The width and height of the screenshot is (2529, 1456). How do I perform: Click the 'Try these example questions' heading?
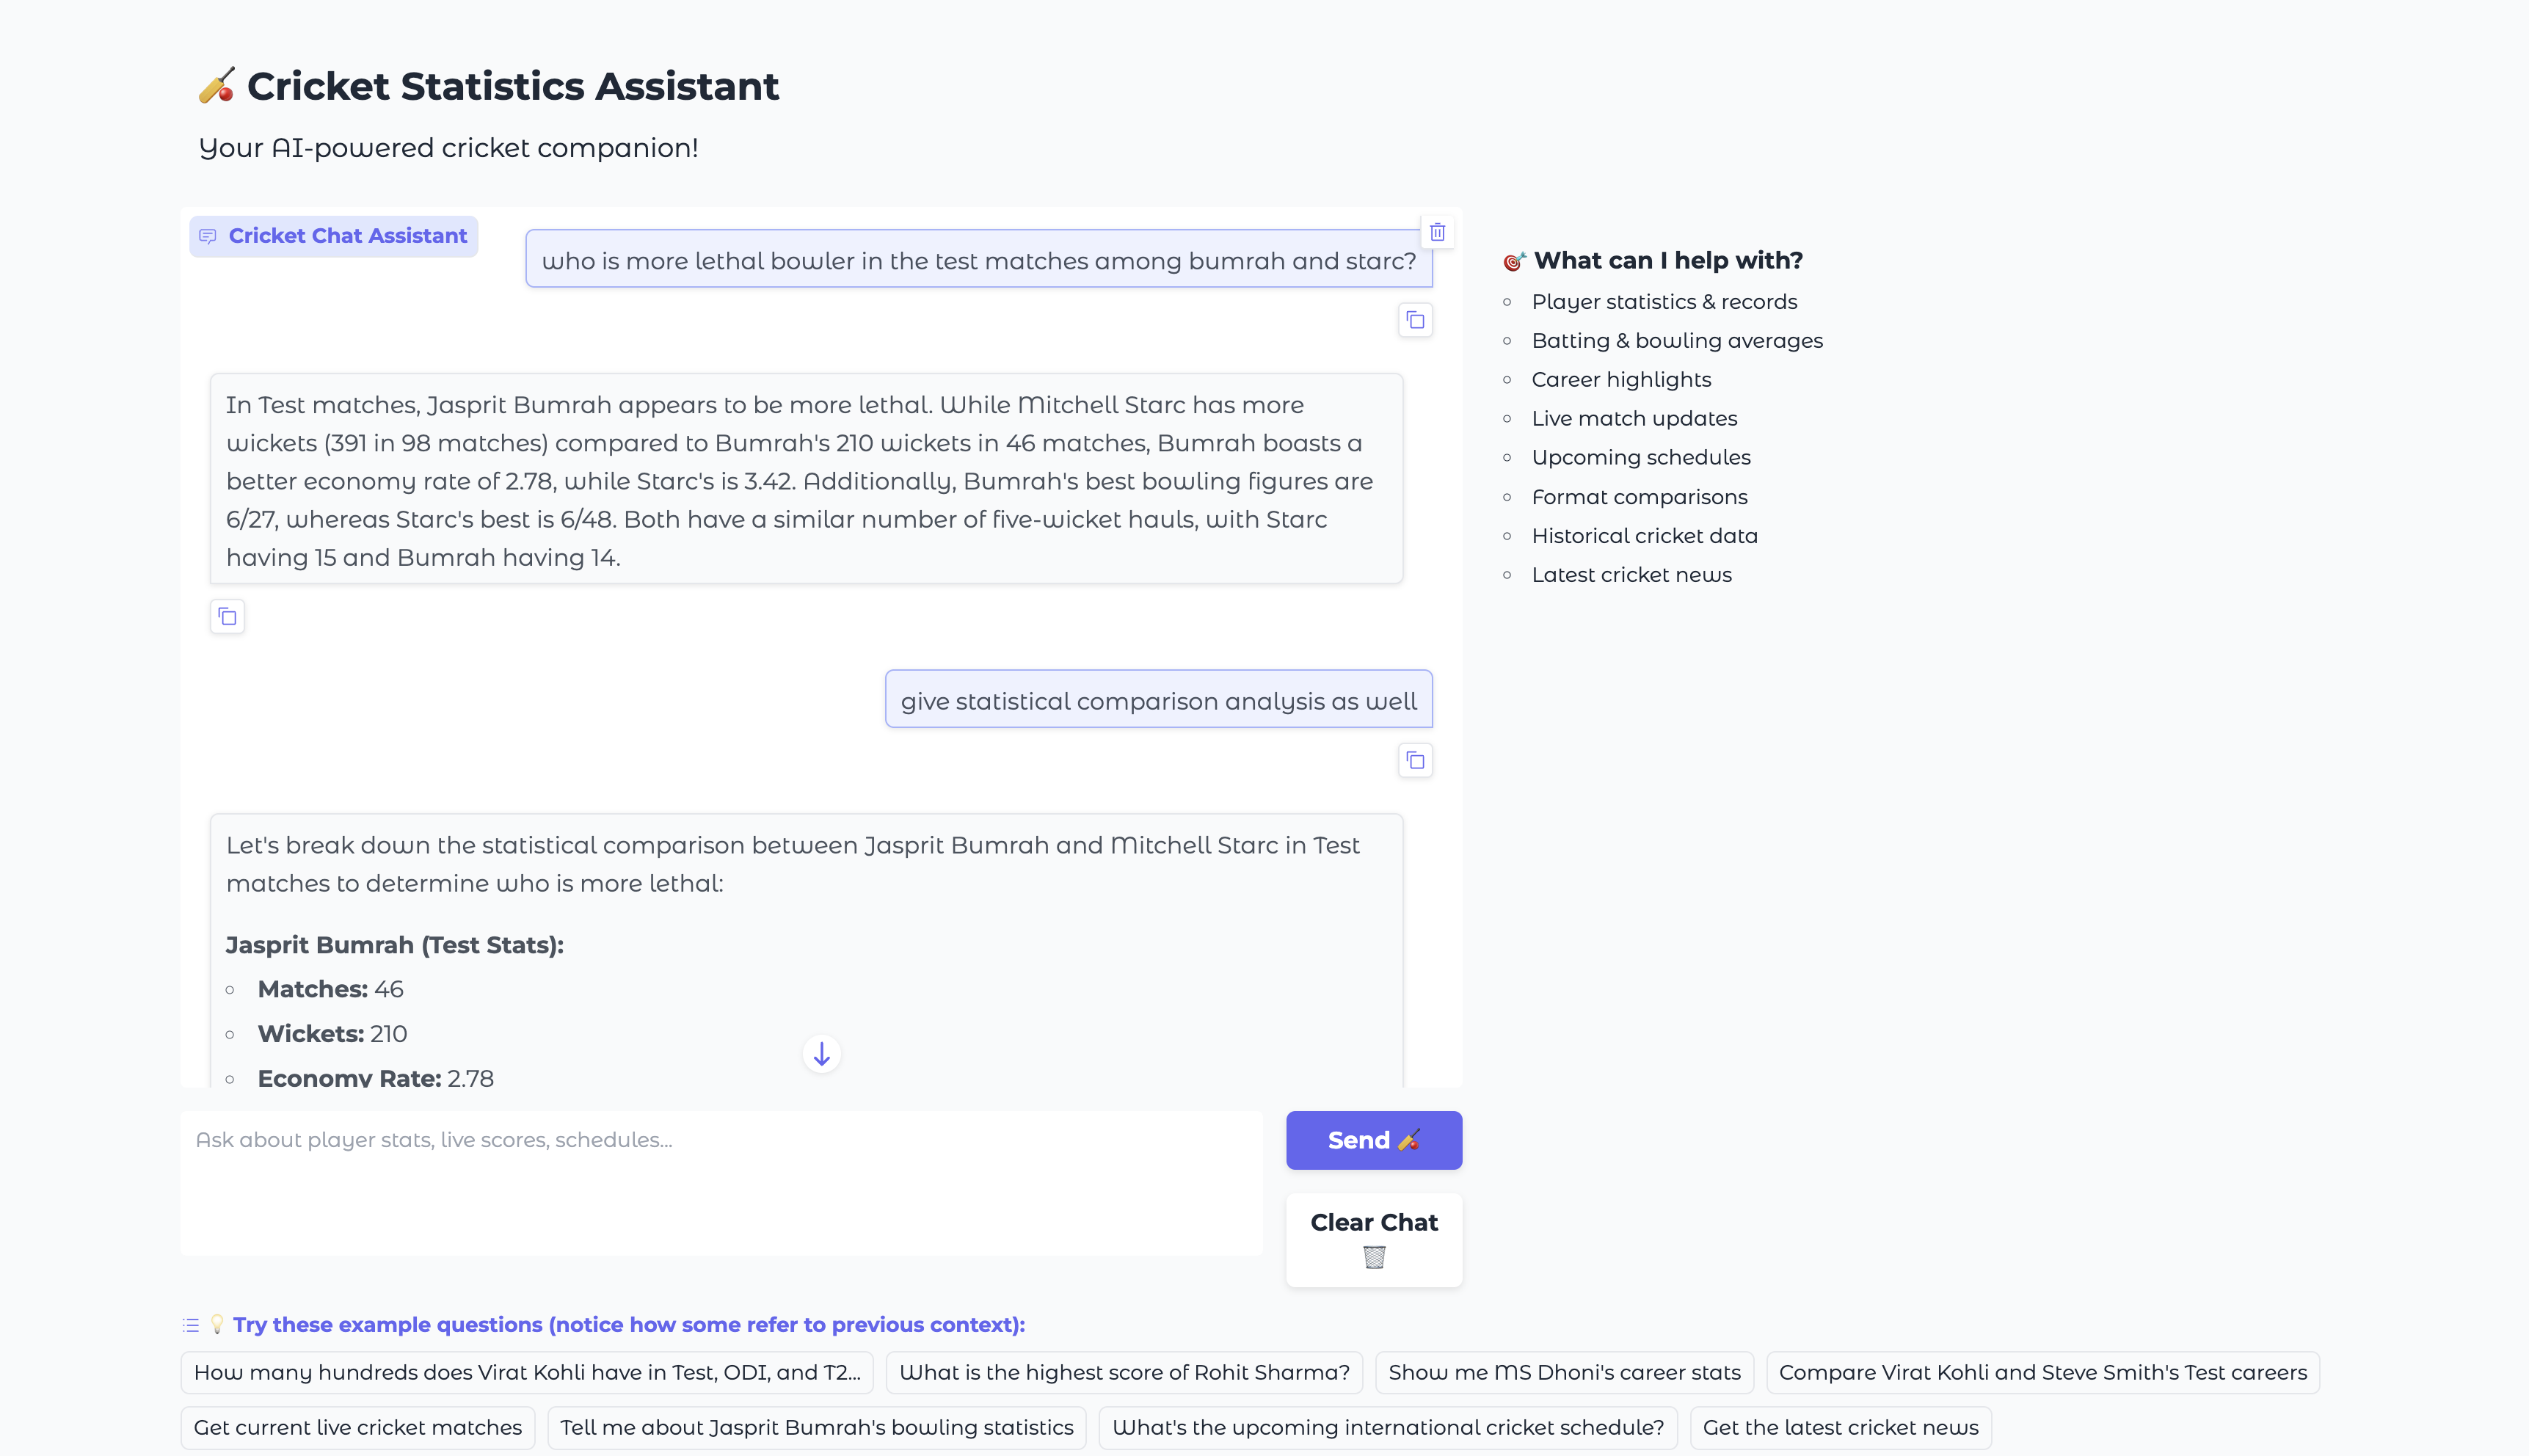(628, 1325)
